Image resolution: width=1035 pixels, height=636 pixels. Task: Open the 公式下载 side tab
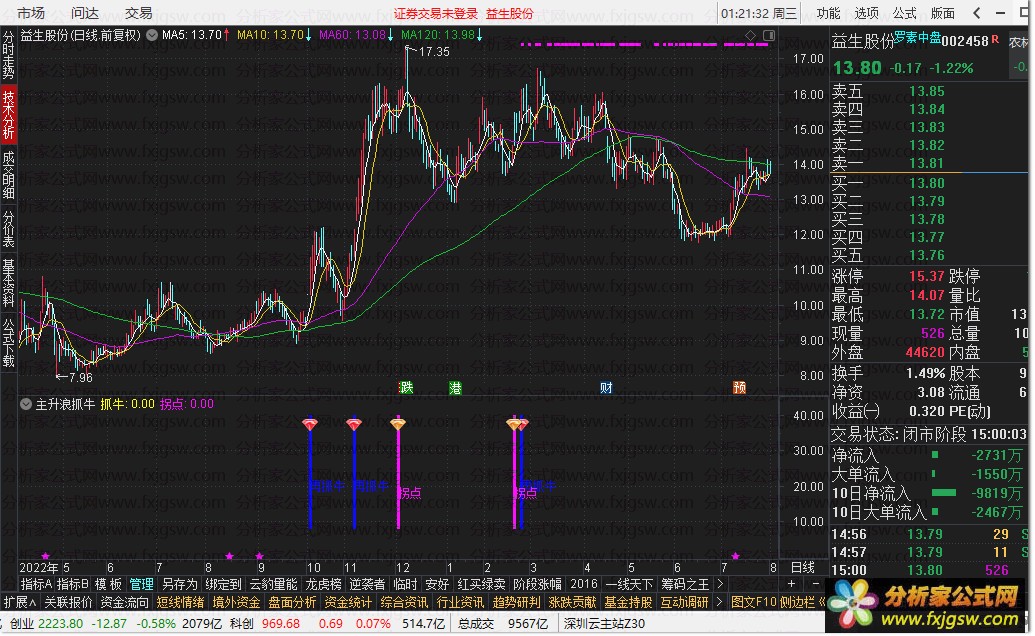pyautogui.click(x=9, y=343)
